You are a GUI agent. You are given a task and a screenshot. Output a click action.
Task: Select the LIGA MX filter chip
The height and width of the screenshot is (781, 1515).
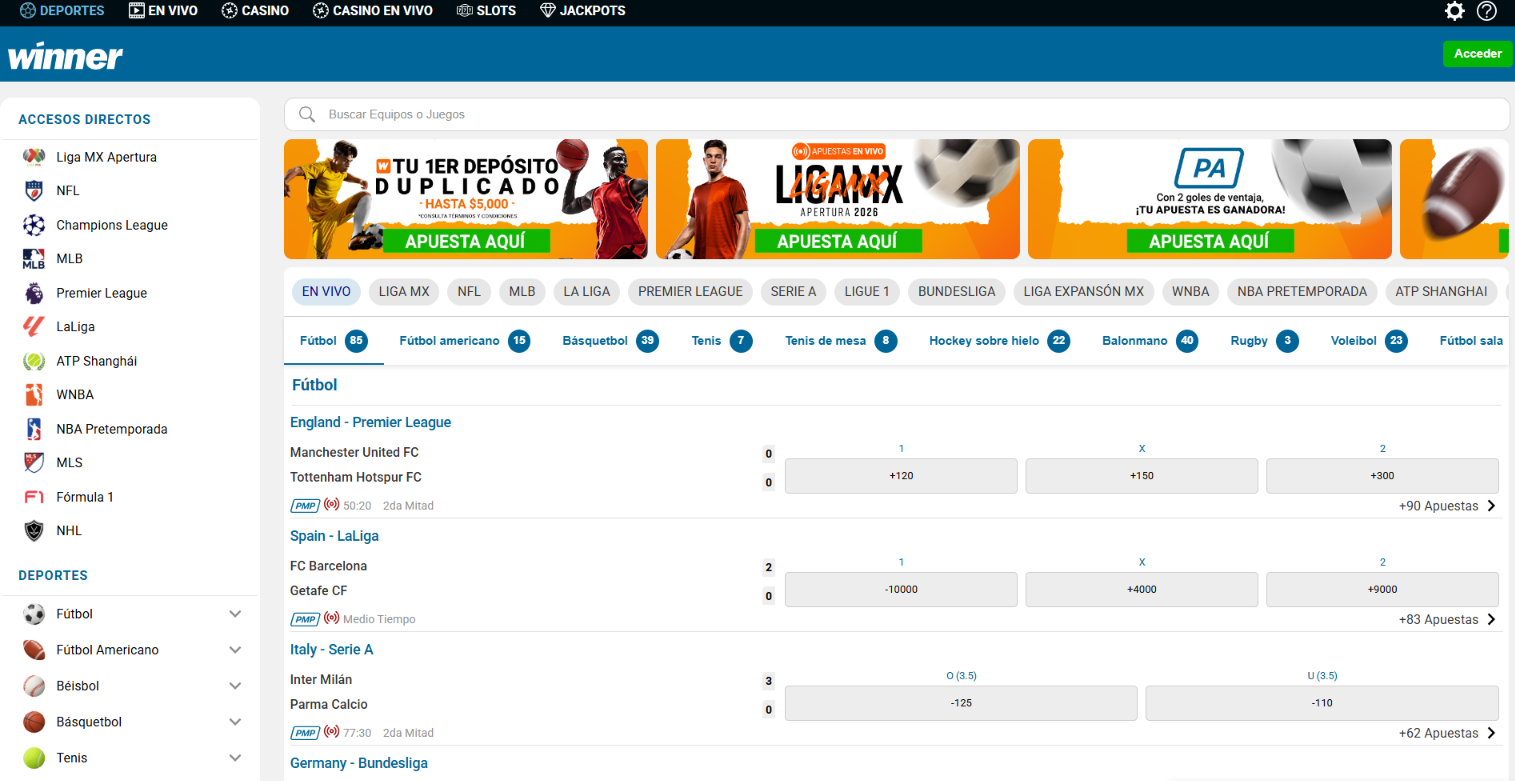[404, 292]
